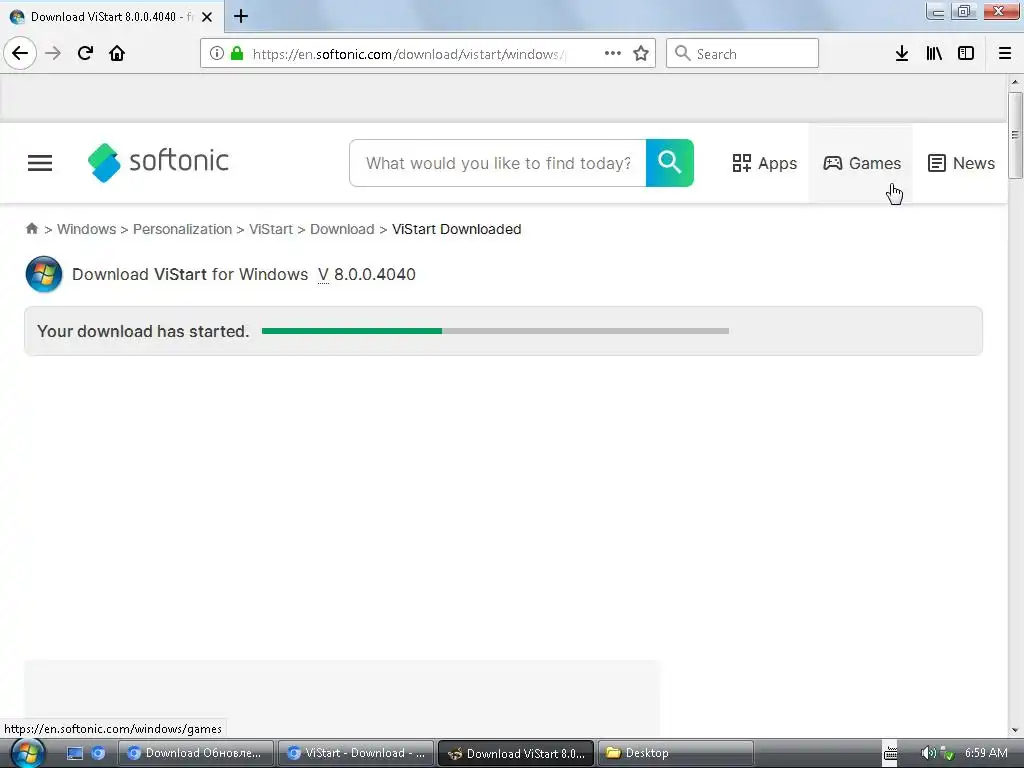Follow the Download breadcrumb link
The image size is (1024, 768).
click(x=342, y=229)
